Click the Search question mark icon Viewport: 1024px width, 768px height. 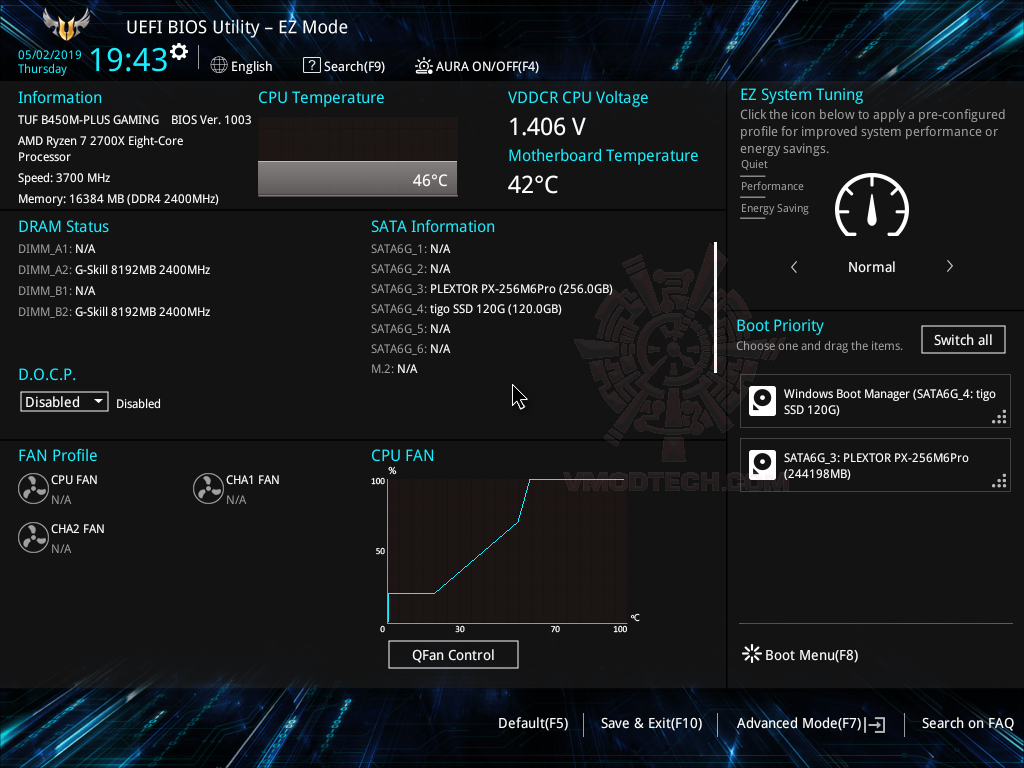point(312,65)
